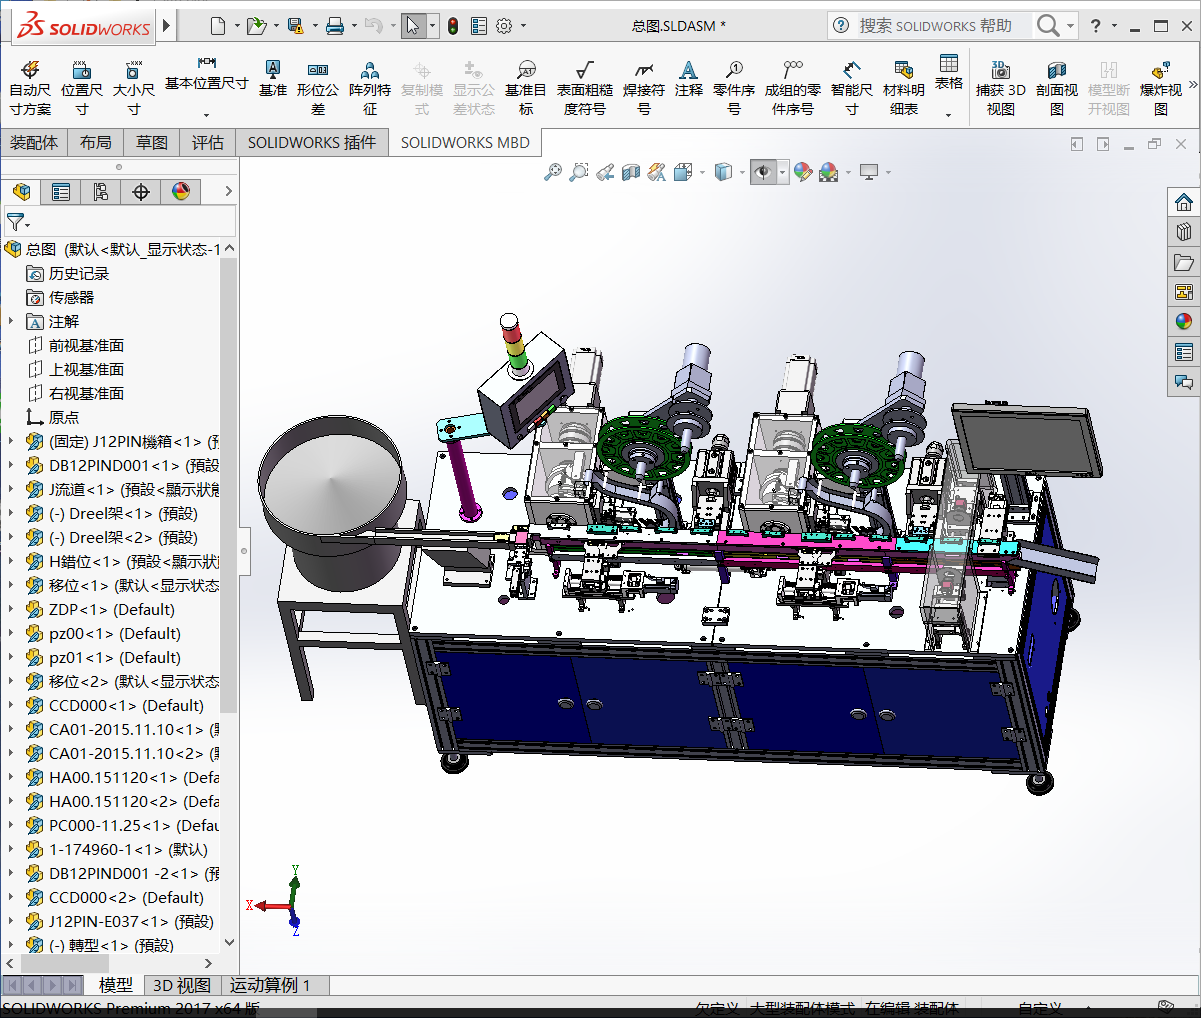Click the Print icon

pyautogui.click(x=335, y=26)
